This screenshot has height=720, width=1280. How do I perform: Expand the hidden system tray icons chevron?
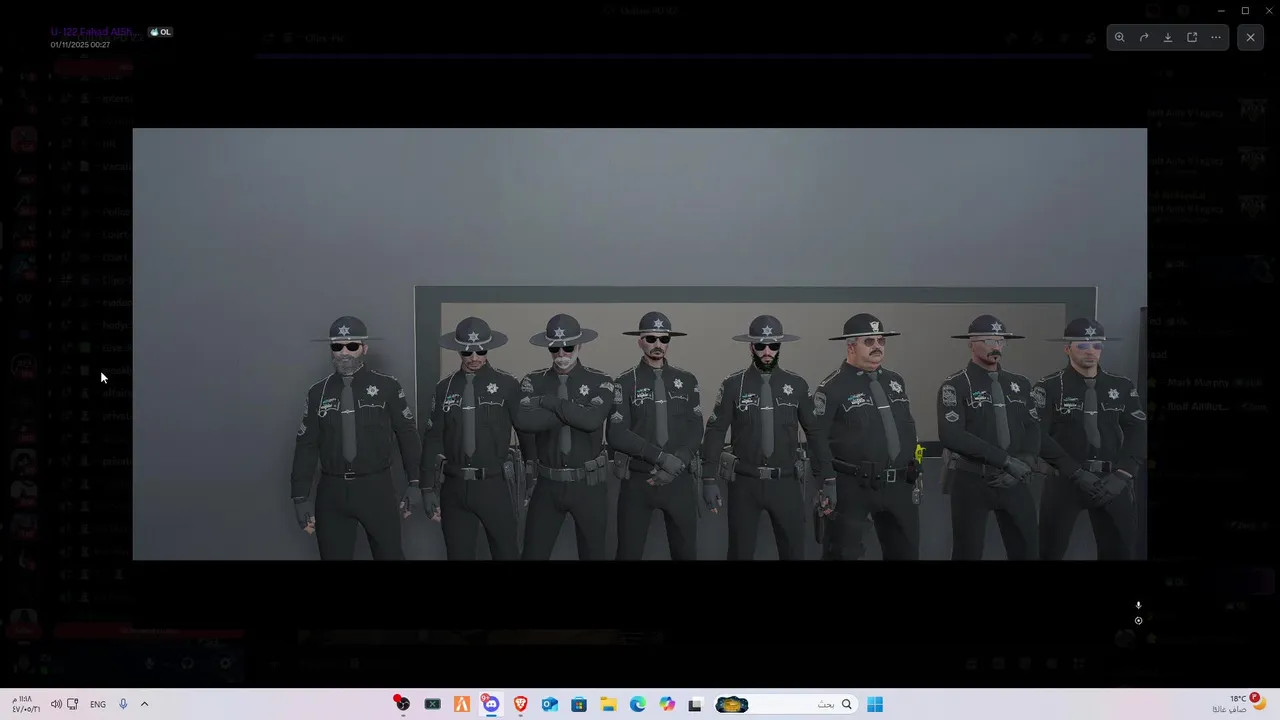[x=144, y=704]
